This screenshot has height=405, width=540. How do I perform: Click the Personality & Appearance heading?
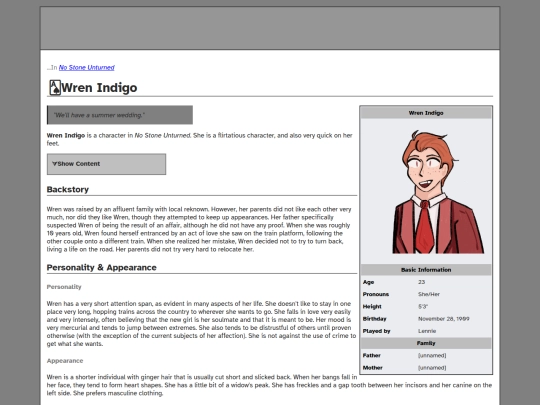click(x=102, y=268)
